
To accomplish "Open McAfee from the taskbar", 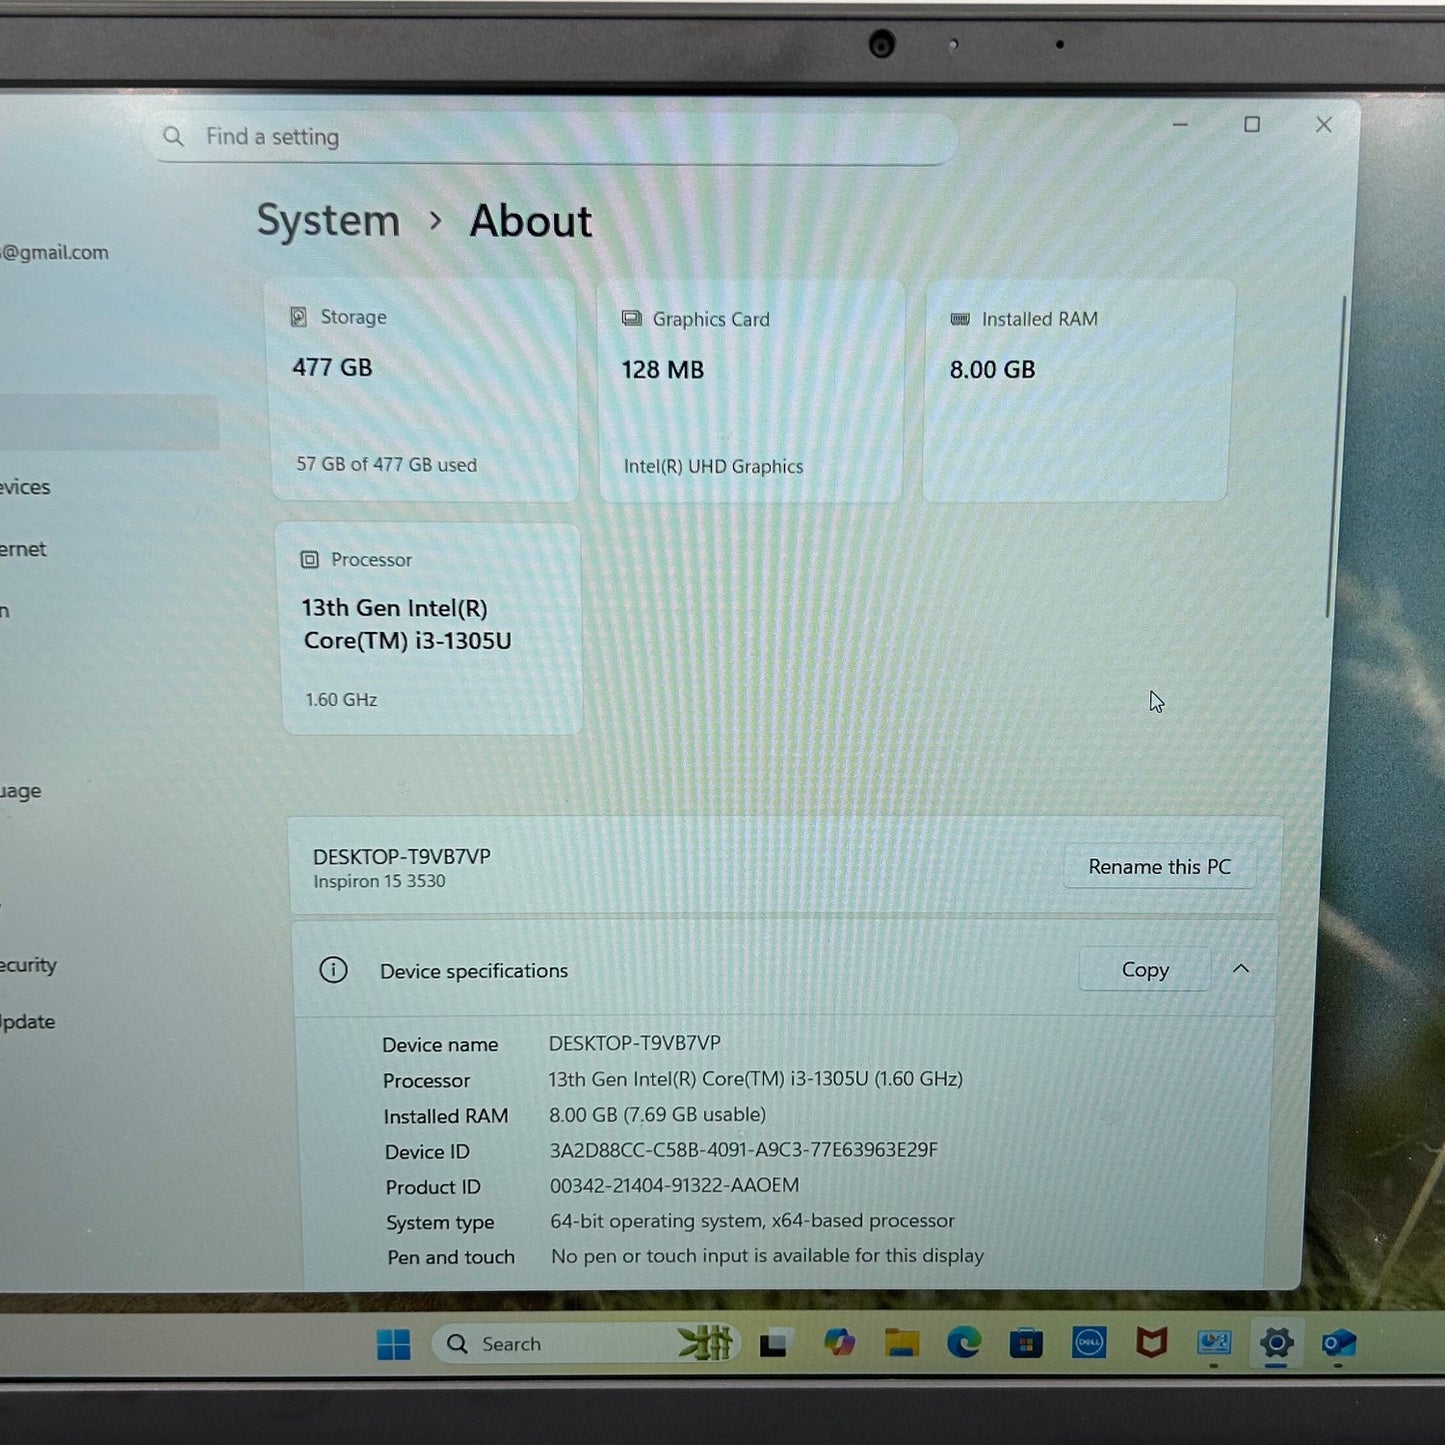I will point(1151,1342).
